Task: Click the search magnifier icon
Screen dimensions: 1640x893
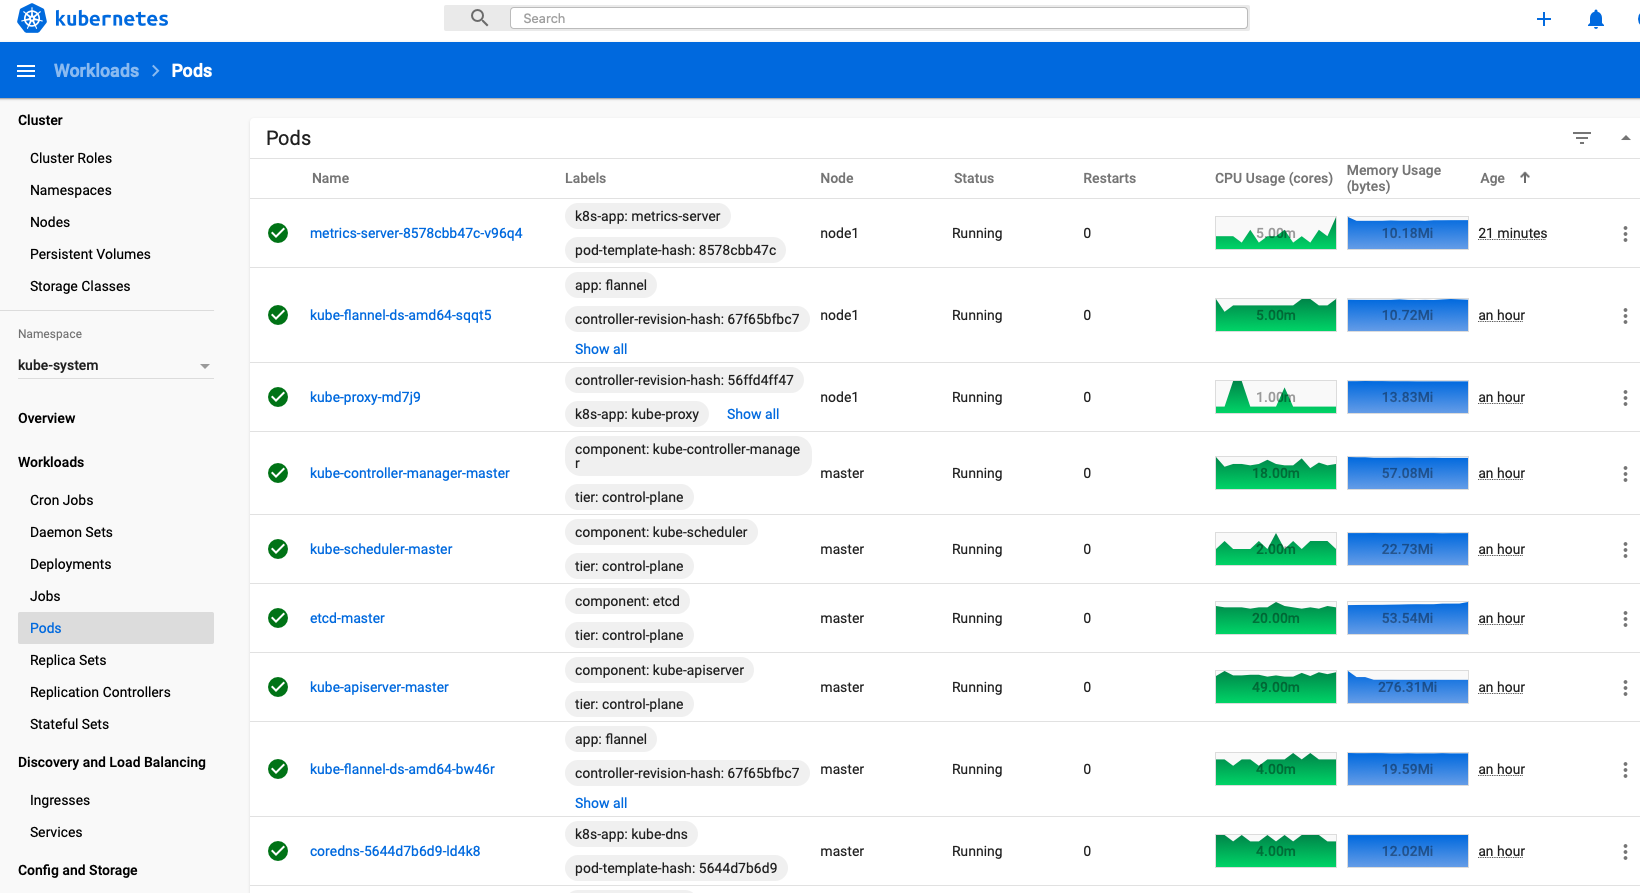Action: [x=480, y=18]
